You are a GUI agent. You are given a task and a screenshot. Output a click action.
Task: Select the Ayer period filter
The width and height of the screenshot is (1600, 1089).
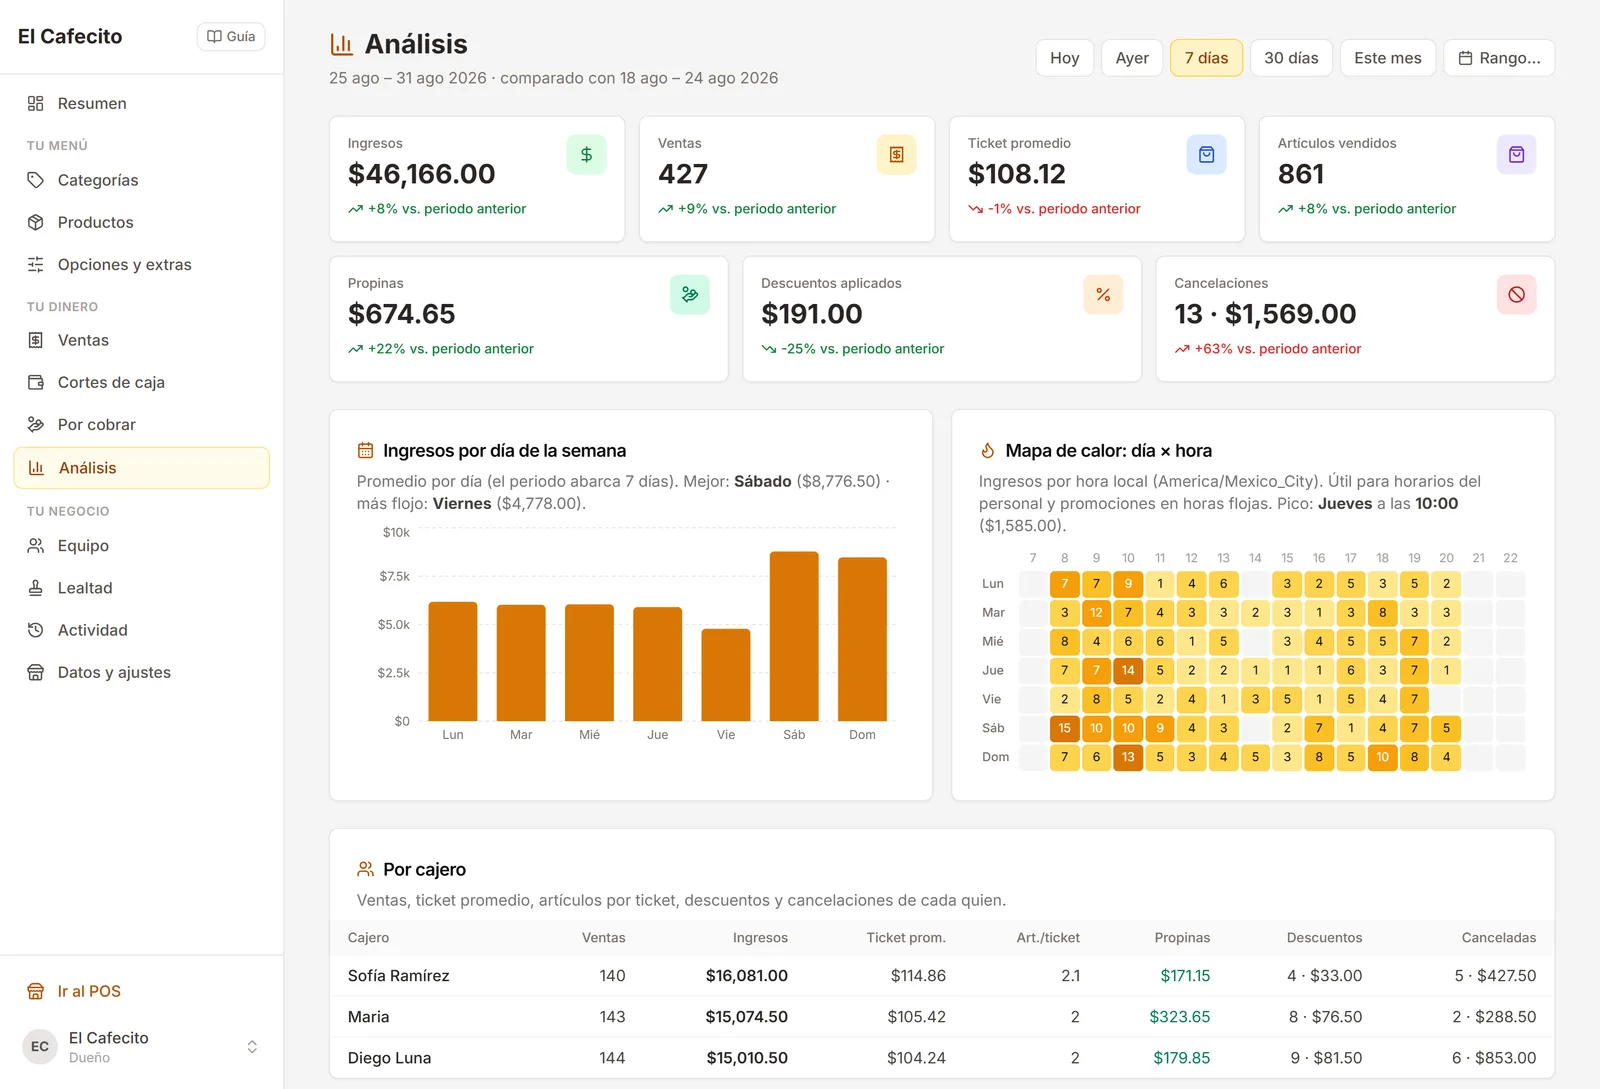(1132, 58)
